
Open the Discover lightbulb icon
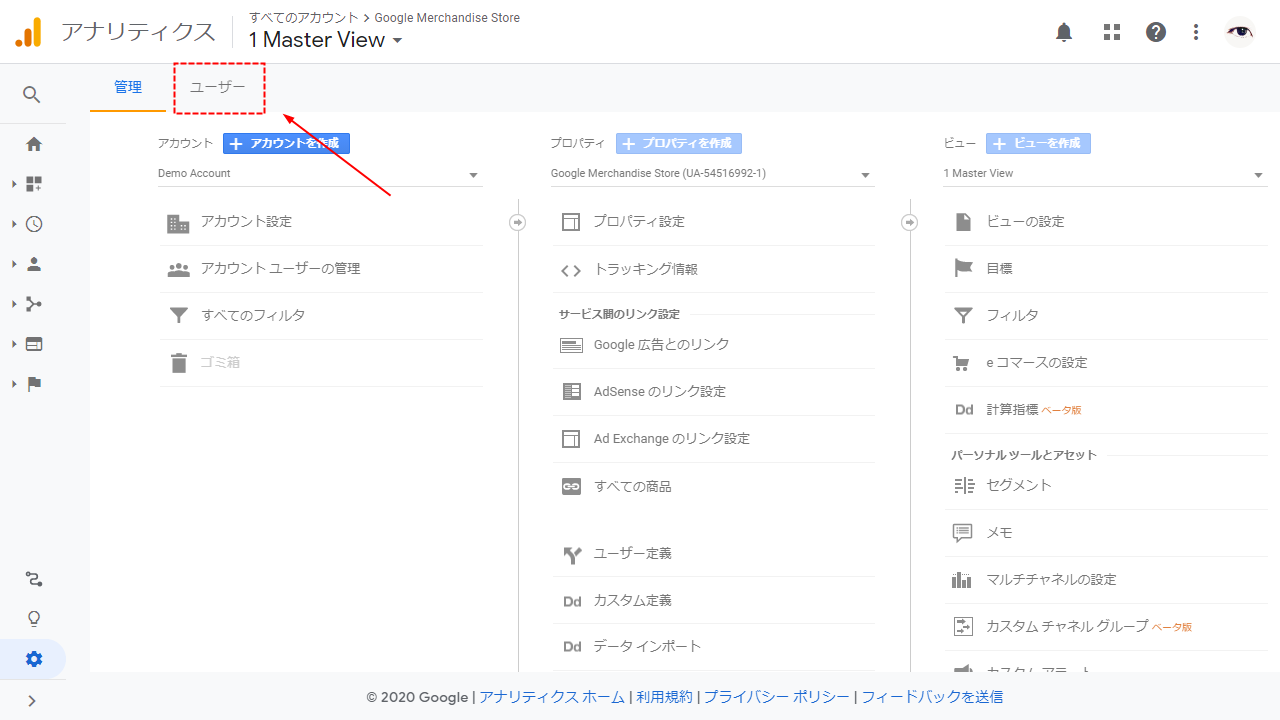(34, 619)
